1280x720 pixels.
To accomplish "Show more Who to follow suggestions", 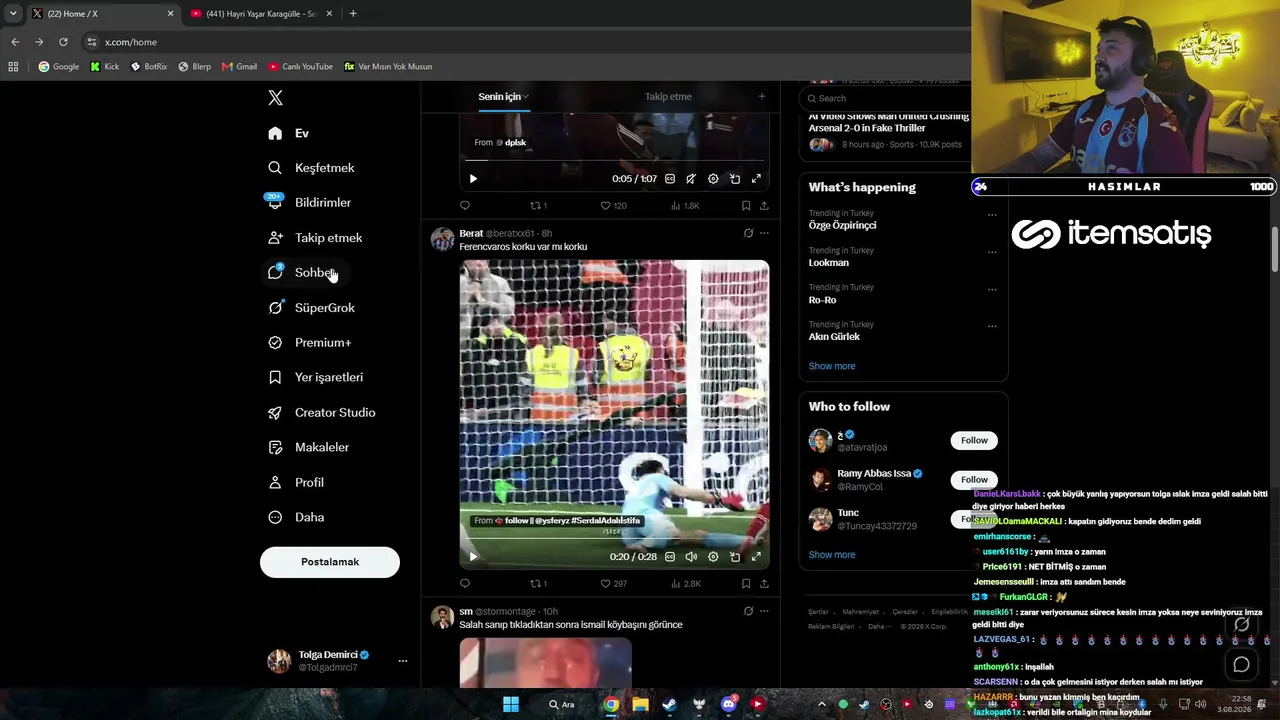I will [832, 555].
